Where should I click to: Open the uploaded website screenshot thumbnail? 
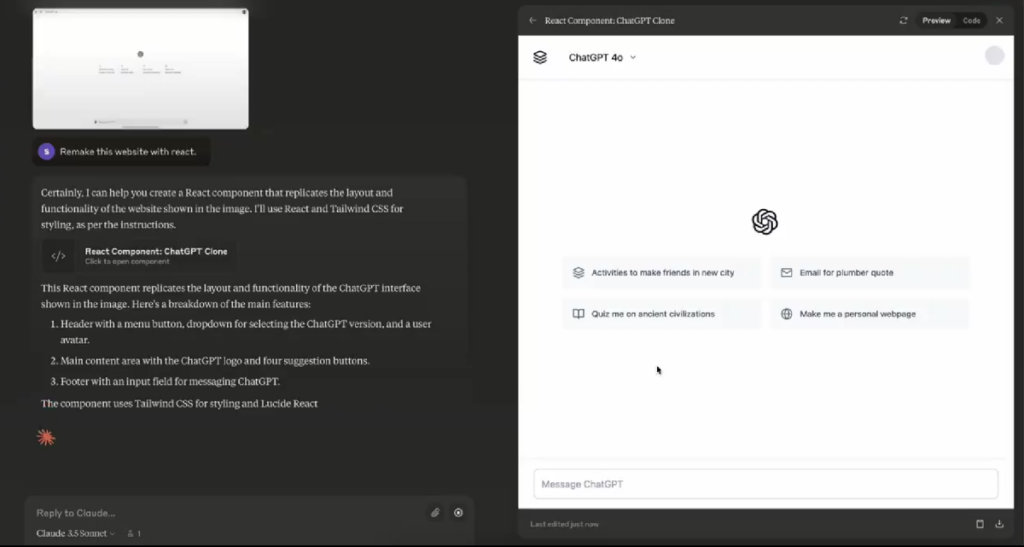[x=140, y=69]
